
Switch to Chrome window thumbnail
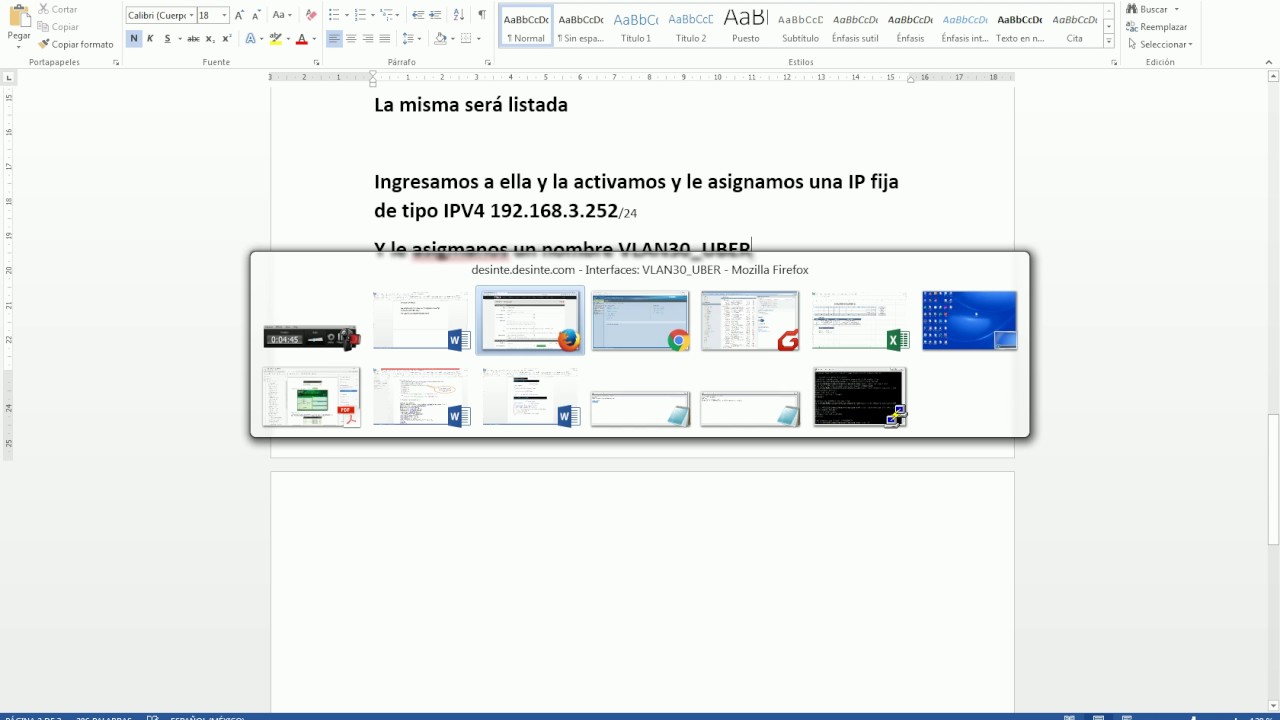click(640, 320)
